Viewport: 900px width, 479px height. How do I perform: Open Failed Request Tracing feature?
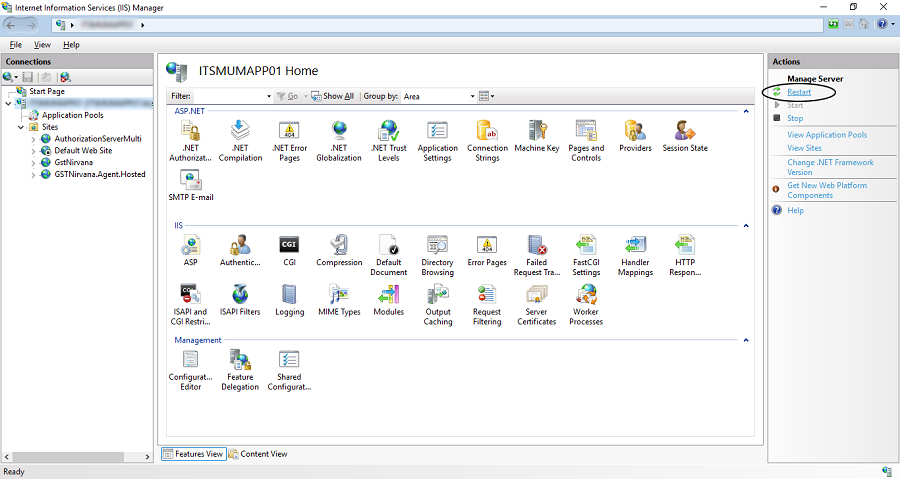click(x=537, y=255)
